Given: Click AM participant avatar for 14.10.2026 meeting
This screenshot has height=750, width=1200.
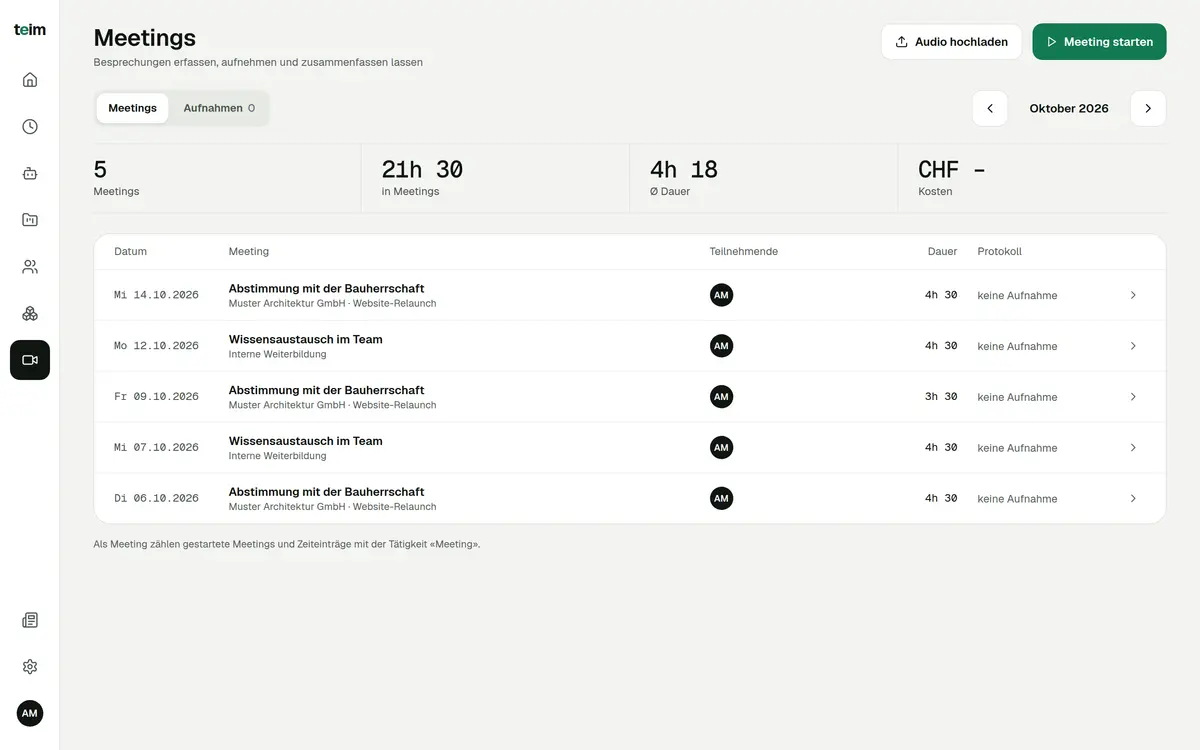Looking at the screenshot, I should [x=721, y=295].
